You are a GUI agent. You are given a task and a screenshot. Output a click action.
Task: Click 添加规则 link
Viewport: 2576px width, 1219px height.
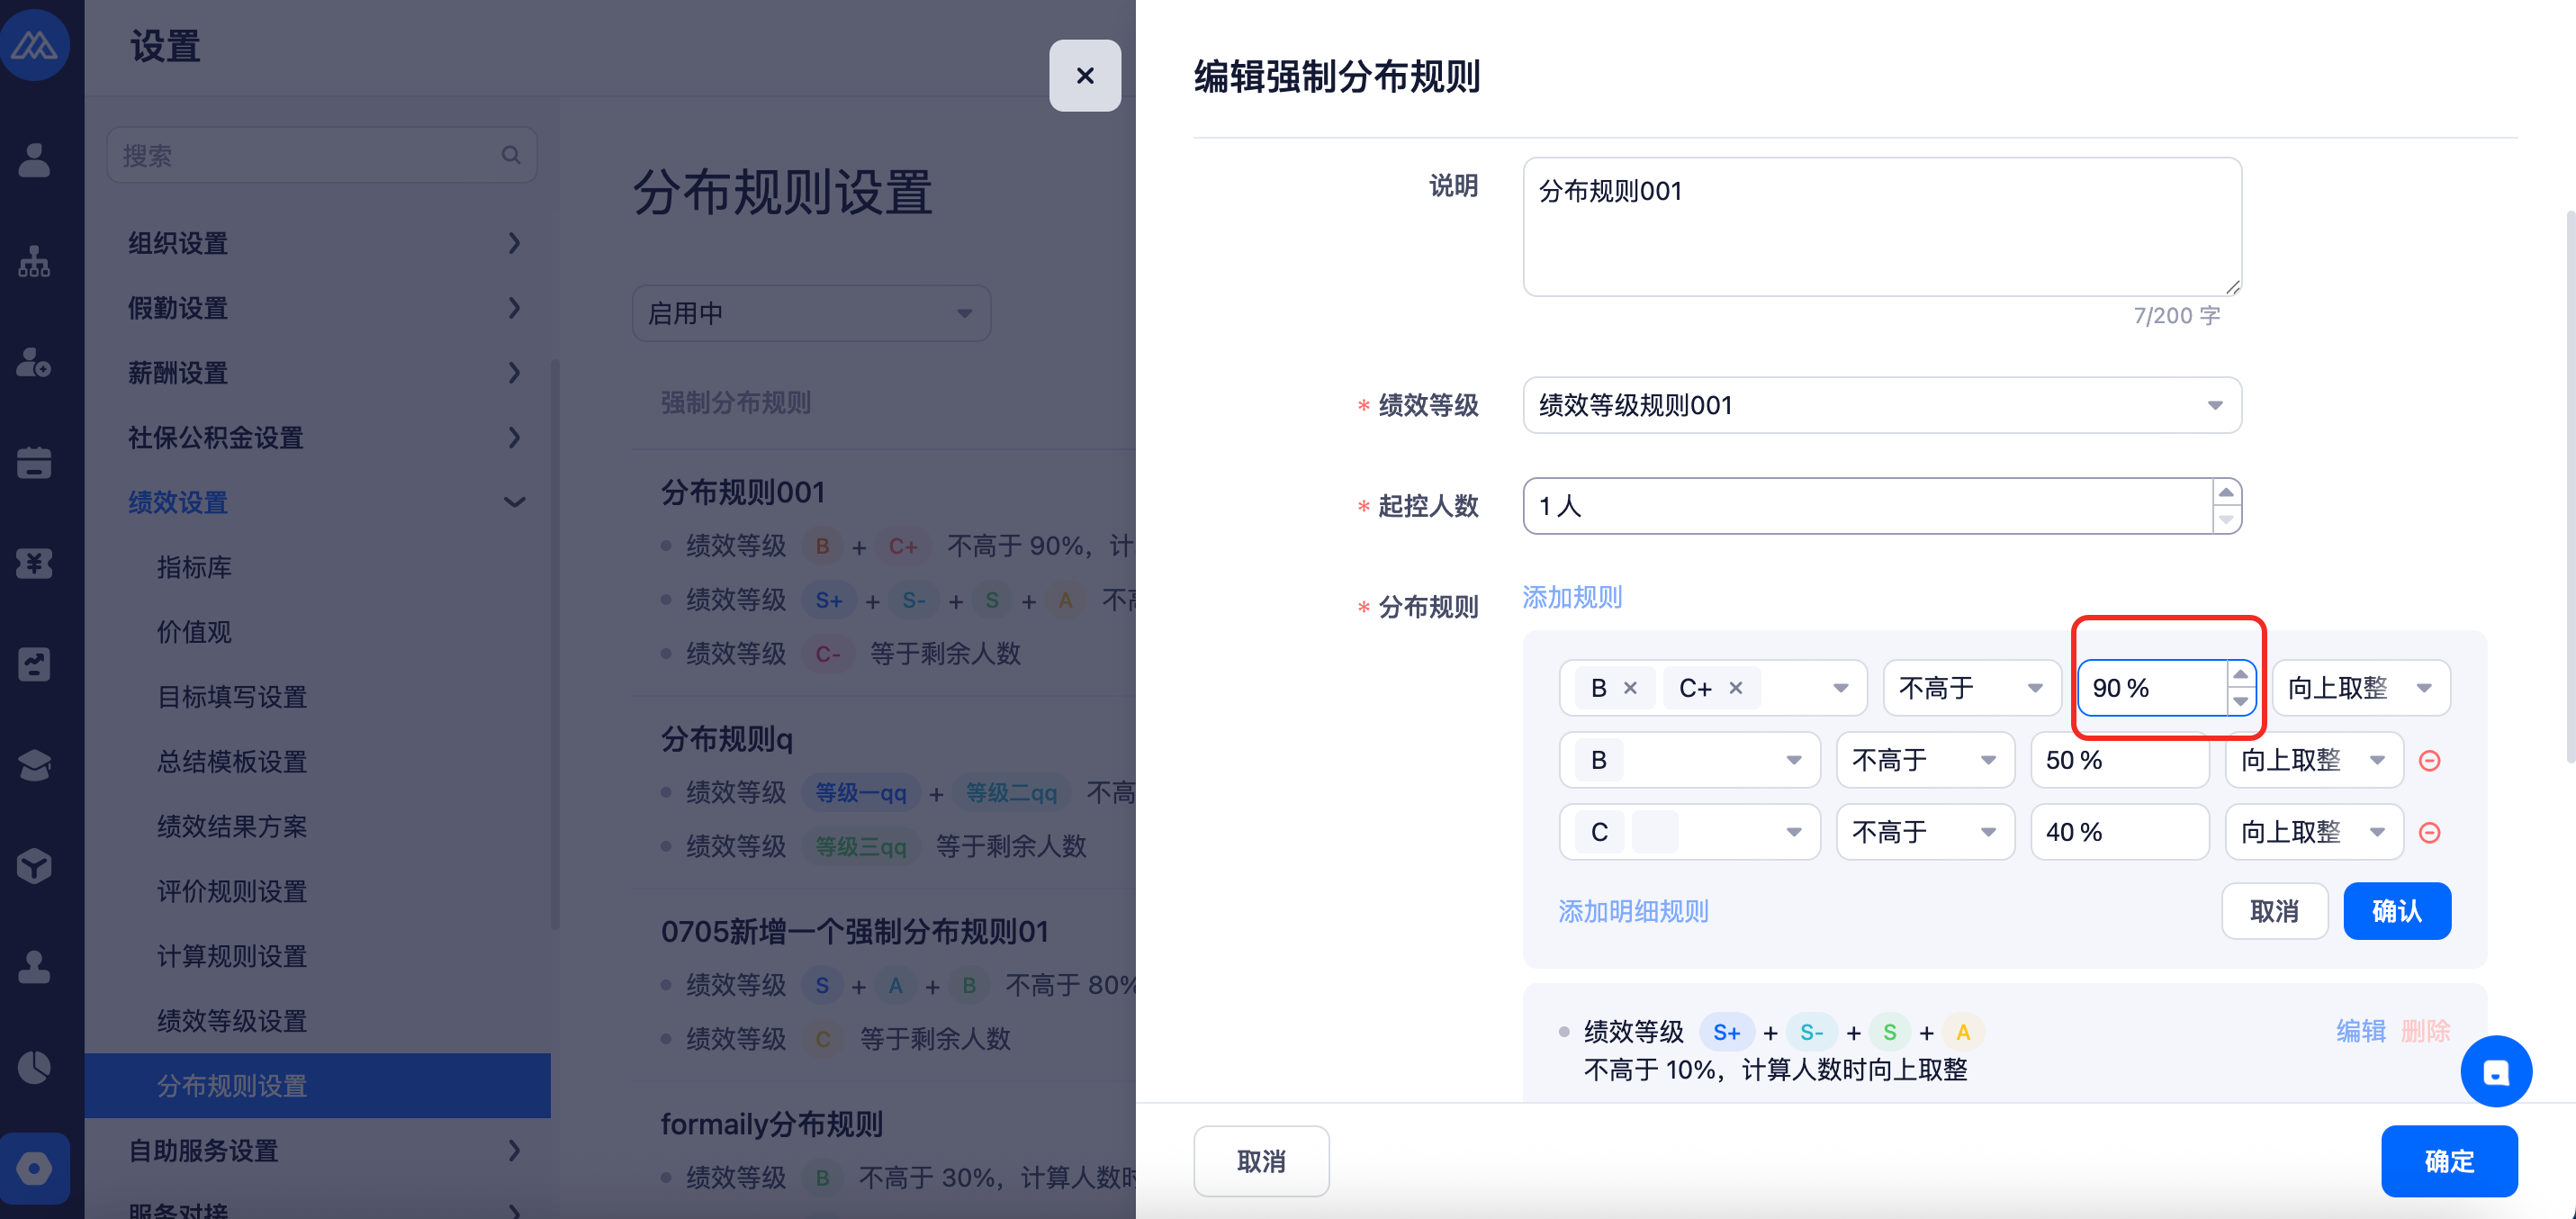[x=1572, y=597]
